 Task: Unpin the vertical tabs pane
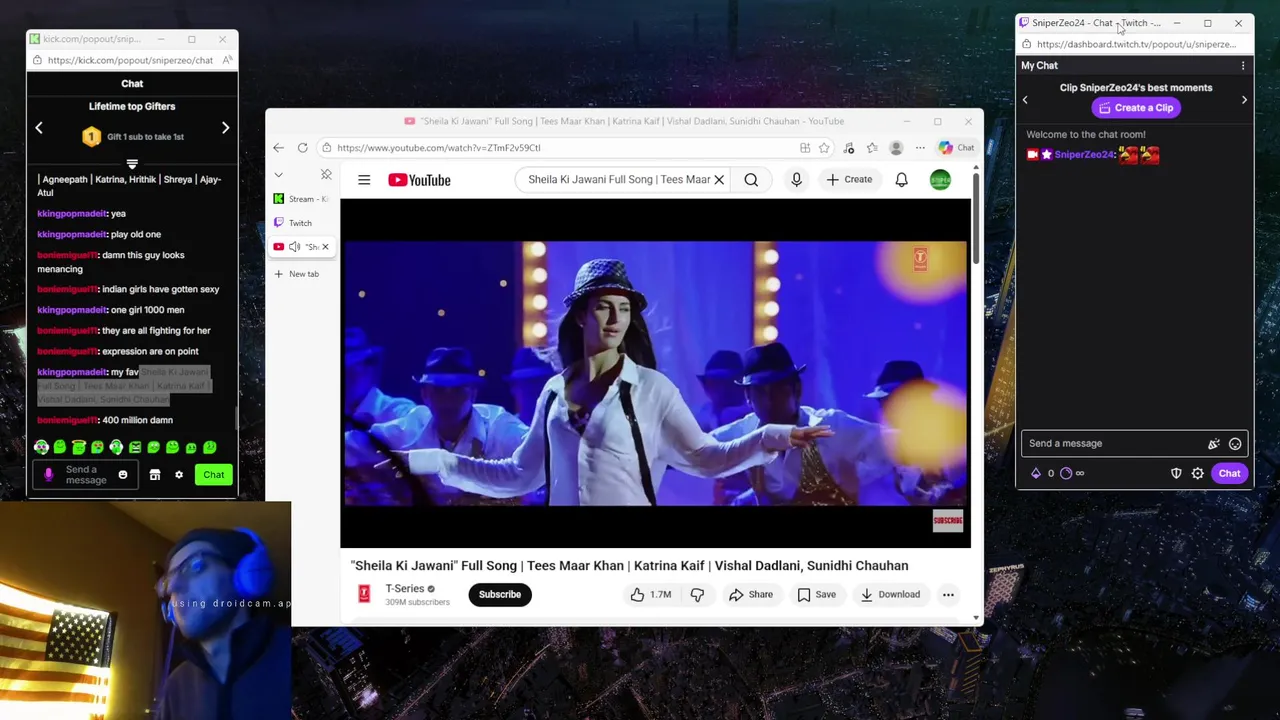click(326, 175)
